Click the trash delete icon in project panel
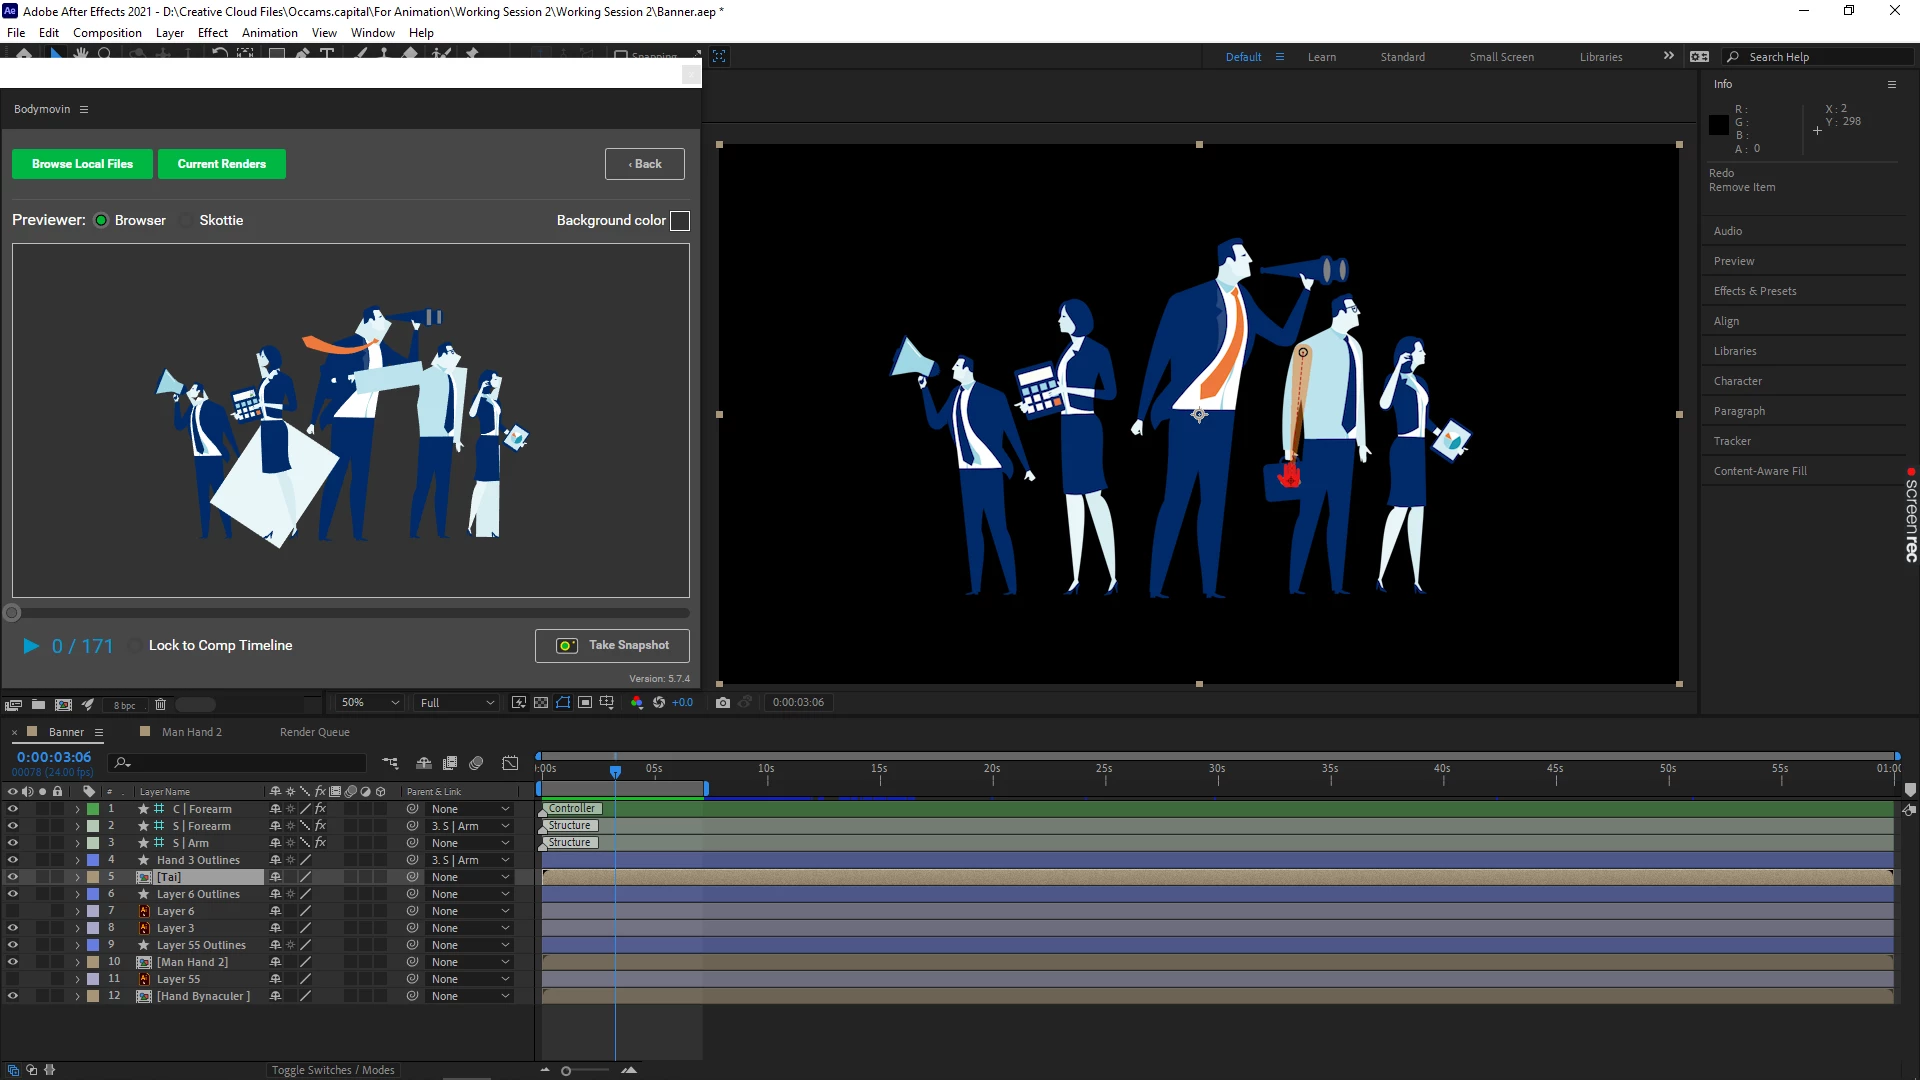This screenshot has width=1920, height=1080. click(x=160, y=705)
